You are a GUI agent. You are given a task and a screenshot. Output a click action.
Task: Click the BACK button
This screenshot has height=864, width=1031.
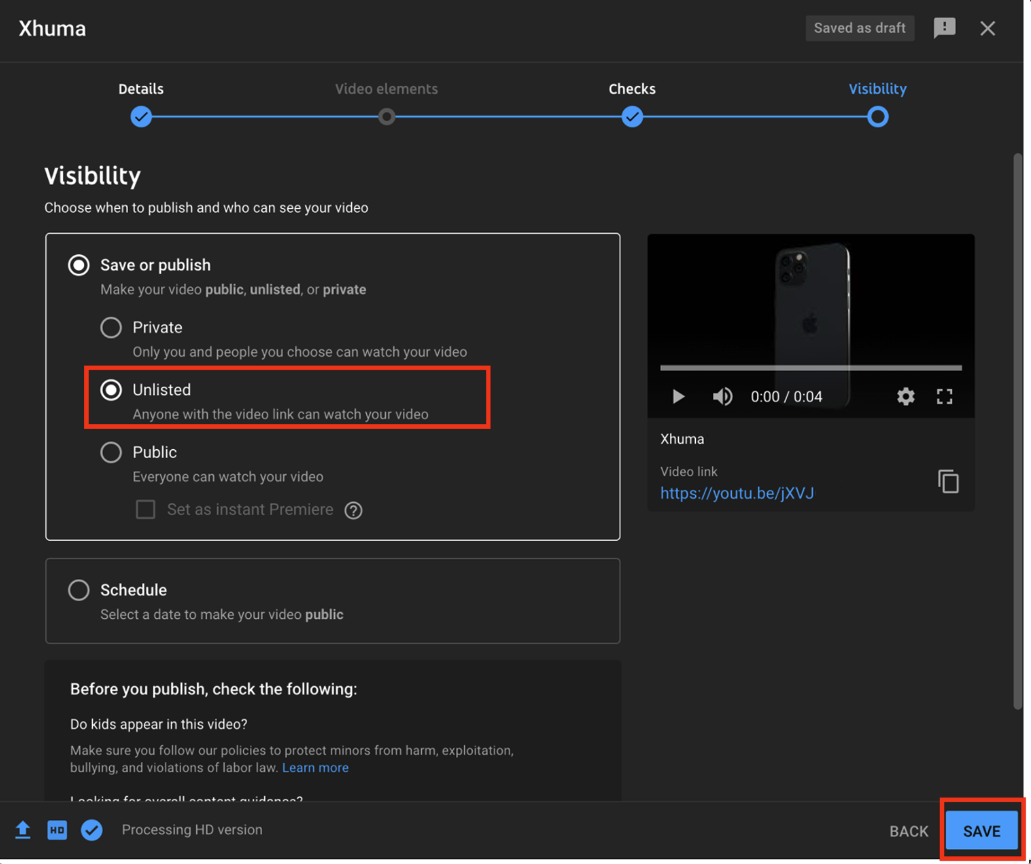coord(909,831)
